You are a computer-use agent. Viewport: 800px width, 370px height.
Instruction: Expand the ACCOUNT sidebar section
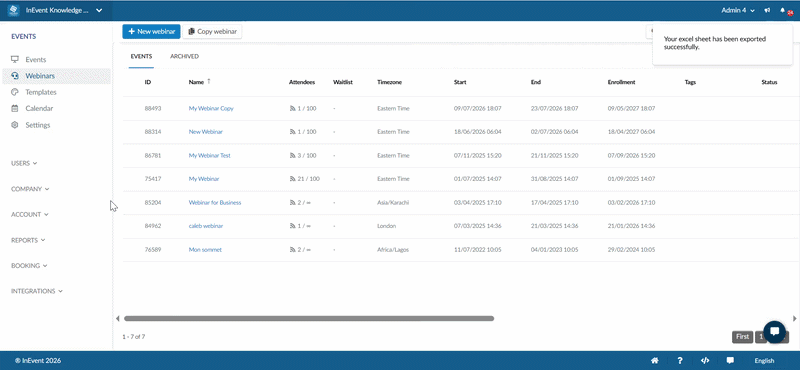[30, 214]
